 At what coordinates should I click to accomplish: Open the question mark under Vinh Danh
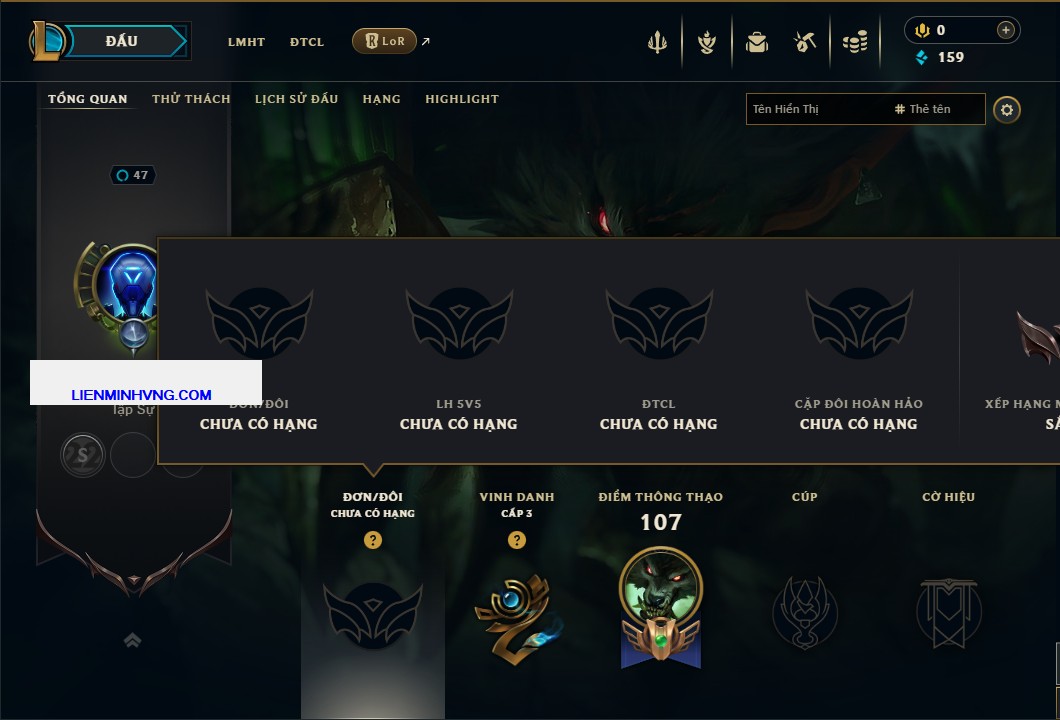pyautogui.click(x=516, y=539)
